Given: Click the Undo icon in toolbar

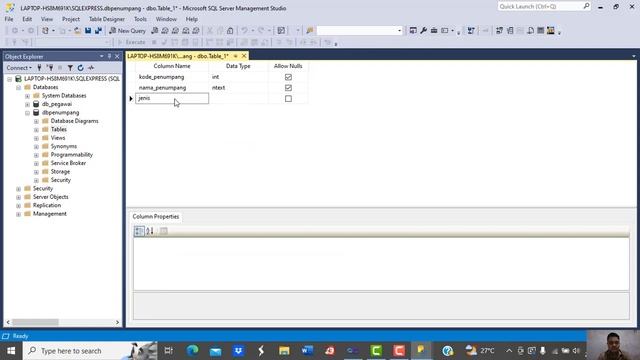Looking at the screenshot, I should (244, 31).
